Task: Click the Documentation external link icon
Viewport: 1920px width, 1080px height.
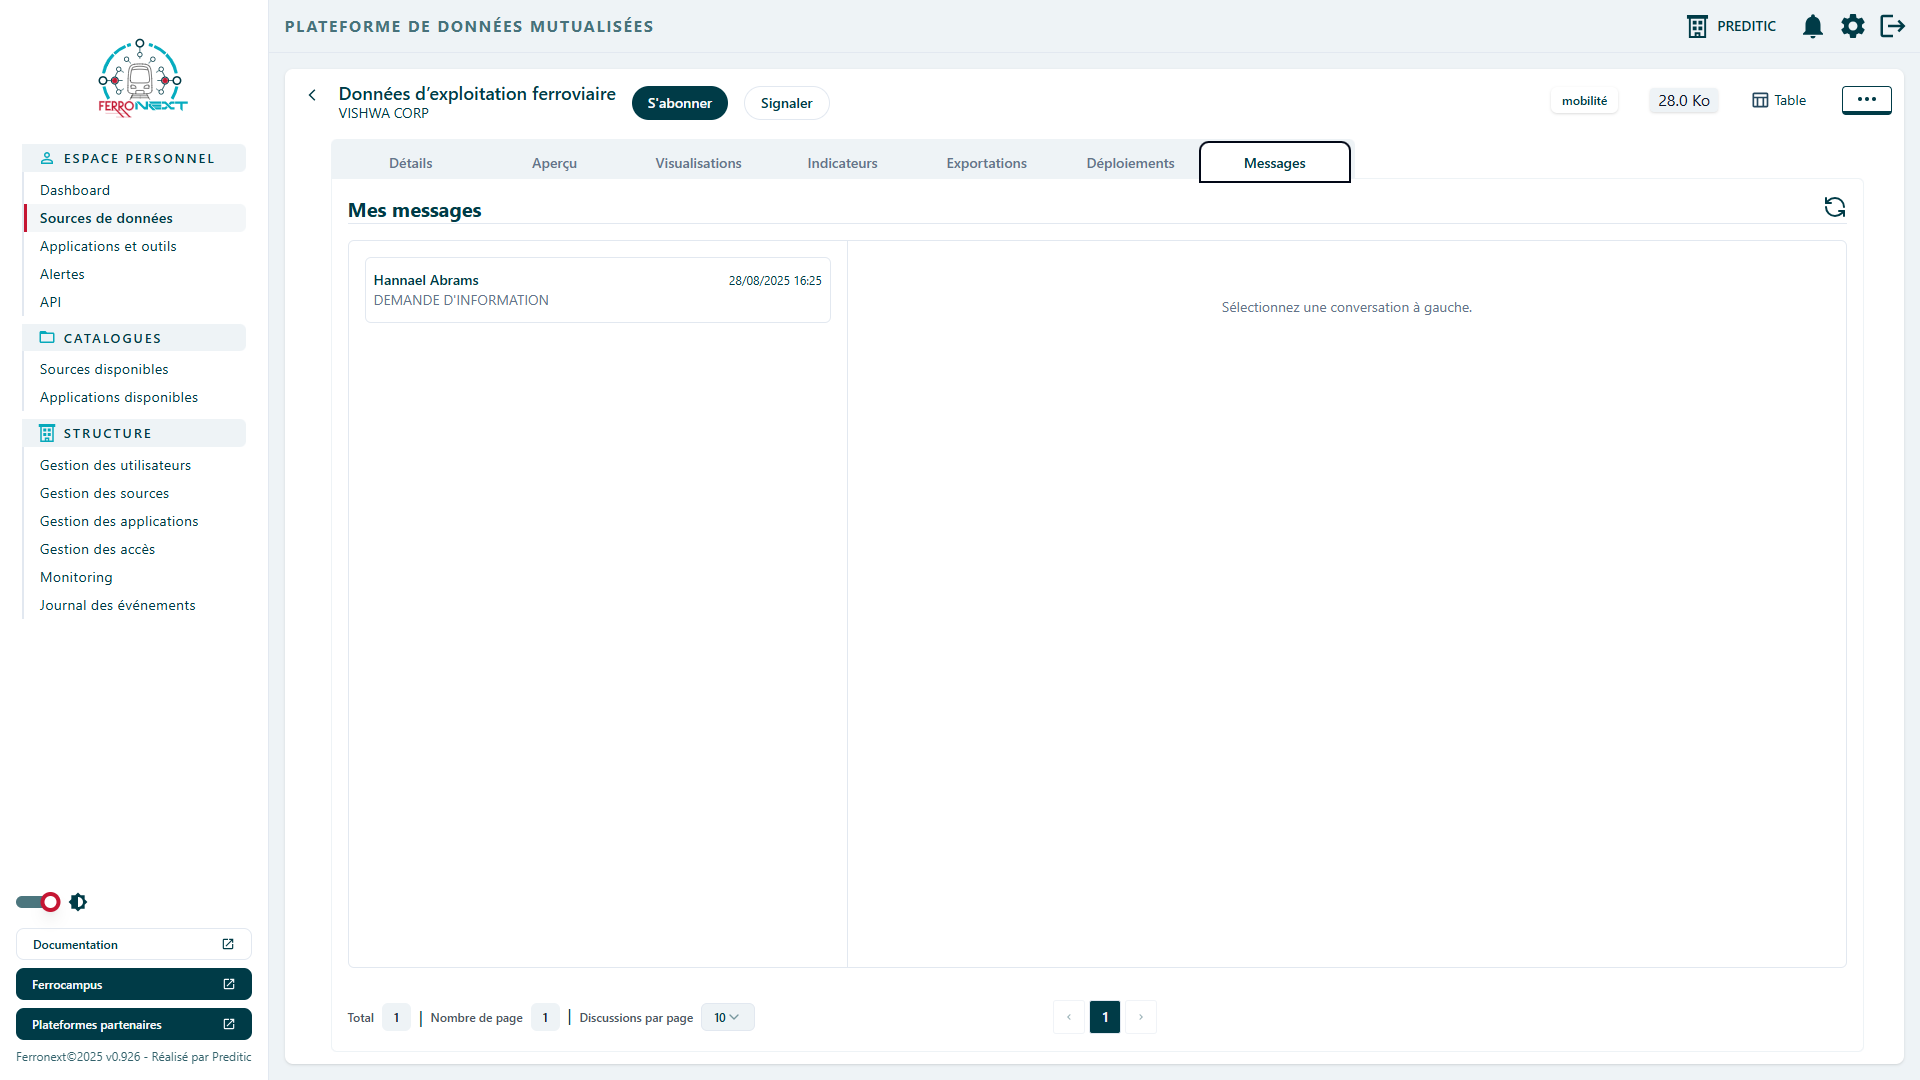Action: pos(228,944)
